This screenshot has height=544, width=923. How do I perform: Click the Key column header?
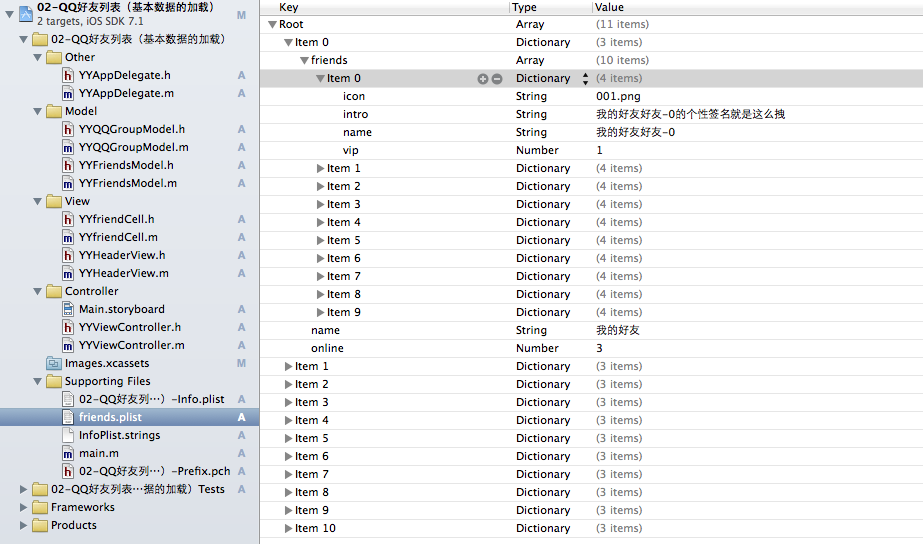288,7
